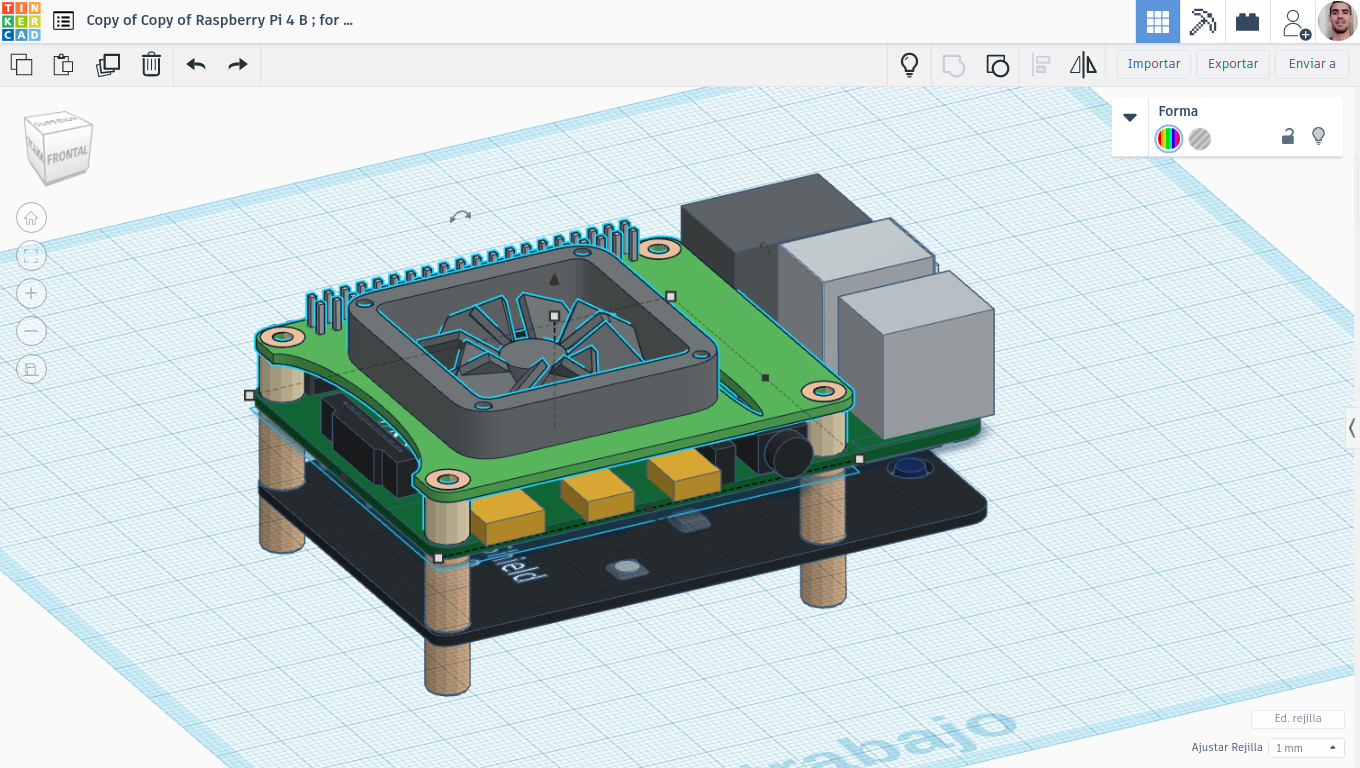Rename the design title
1360x768 pixels.
pos(220,20)
